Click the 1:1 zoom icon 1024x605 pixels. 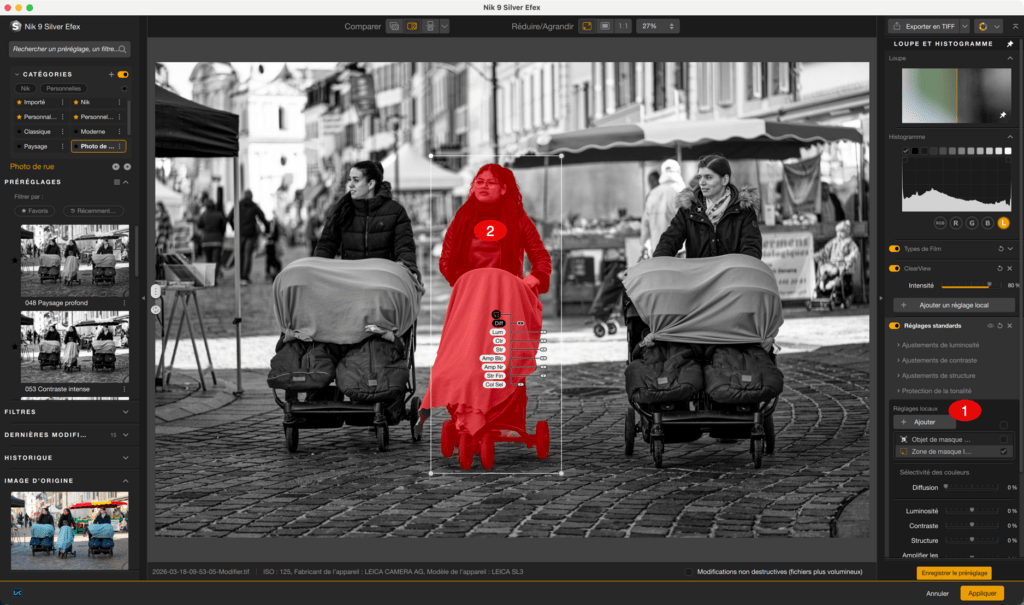[x=622, y=26]
